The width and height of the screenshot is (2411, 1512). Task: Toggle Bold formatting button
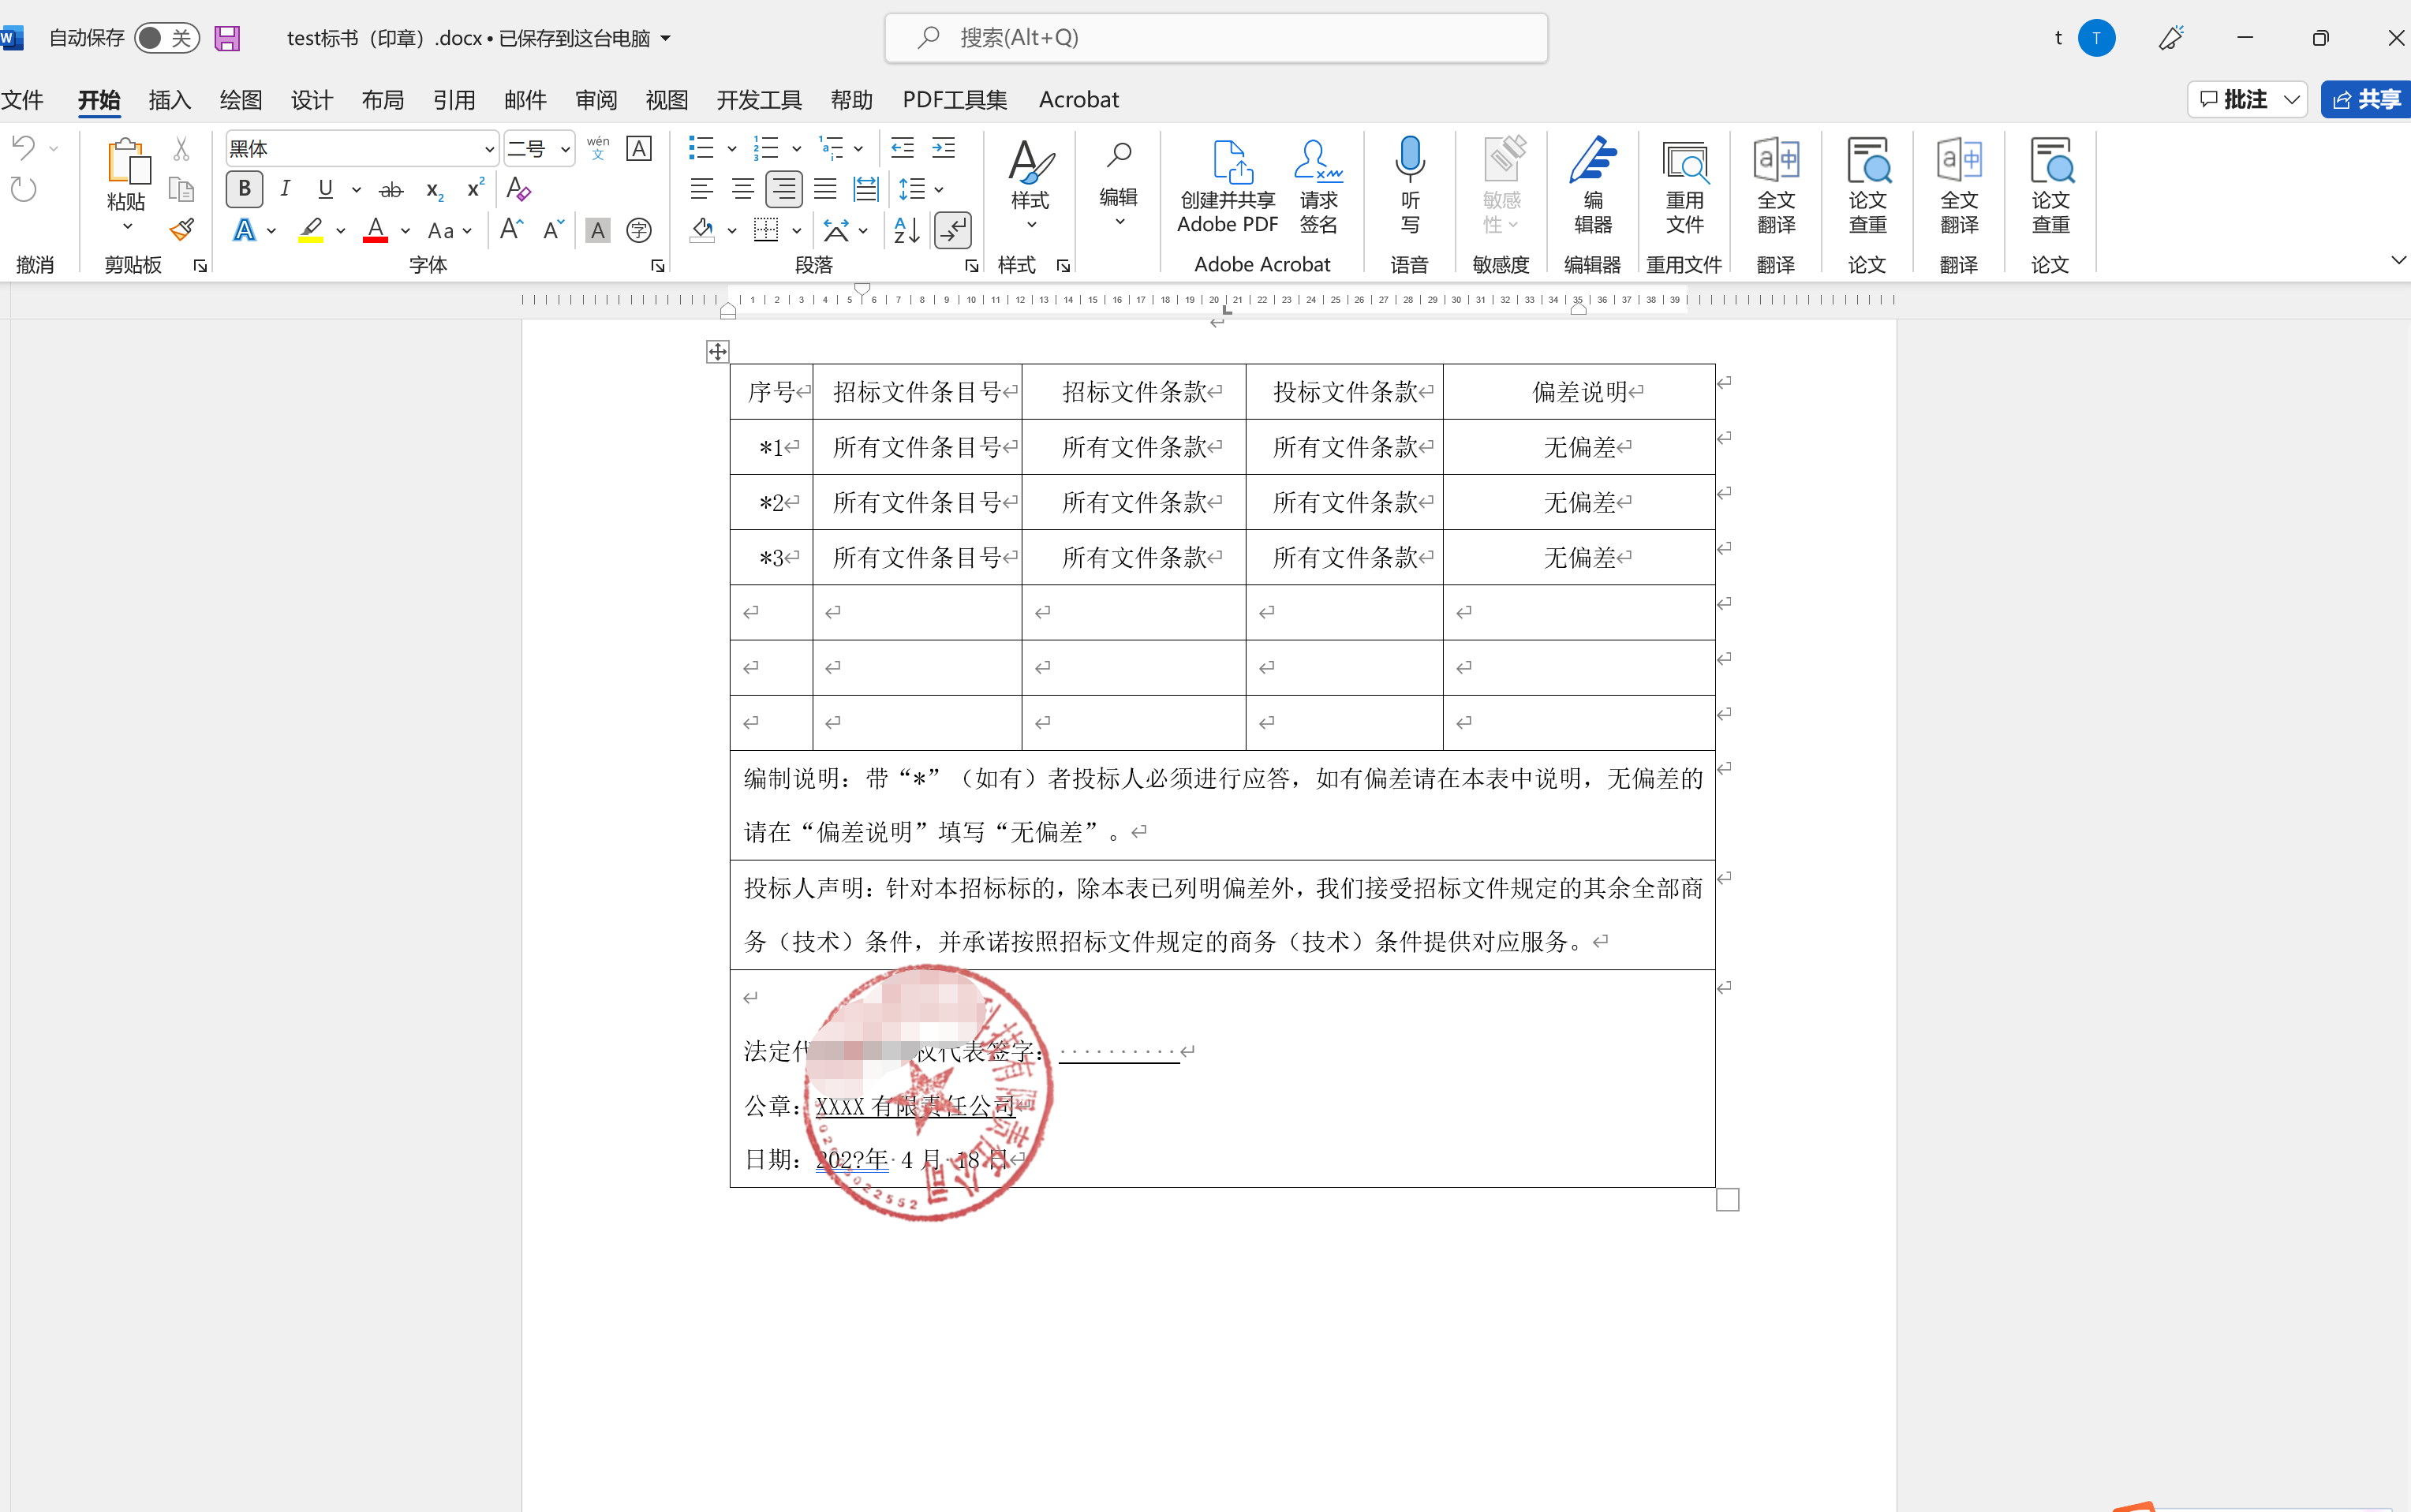tap(244, 189)
